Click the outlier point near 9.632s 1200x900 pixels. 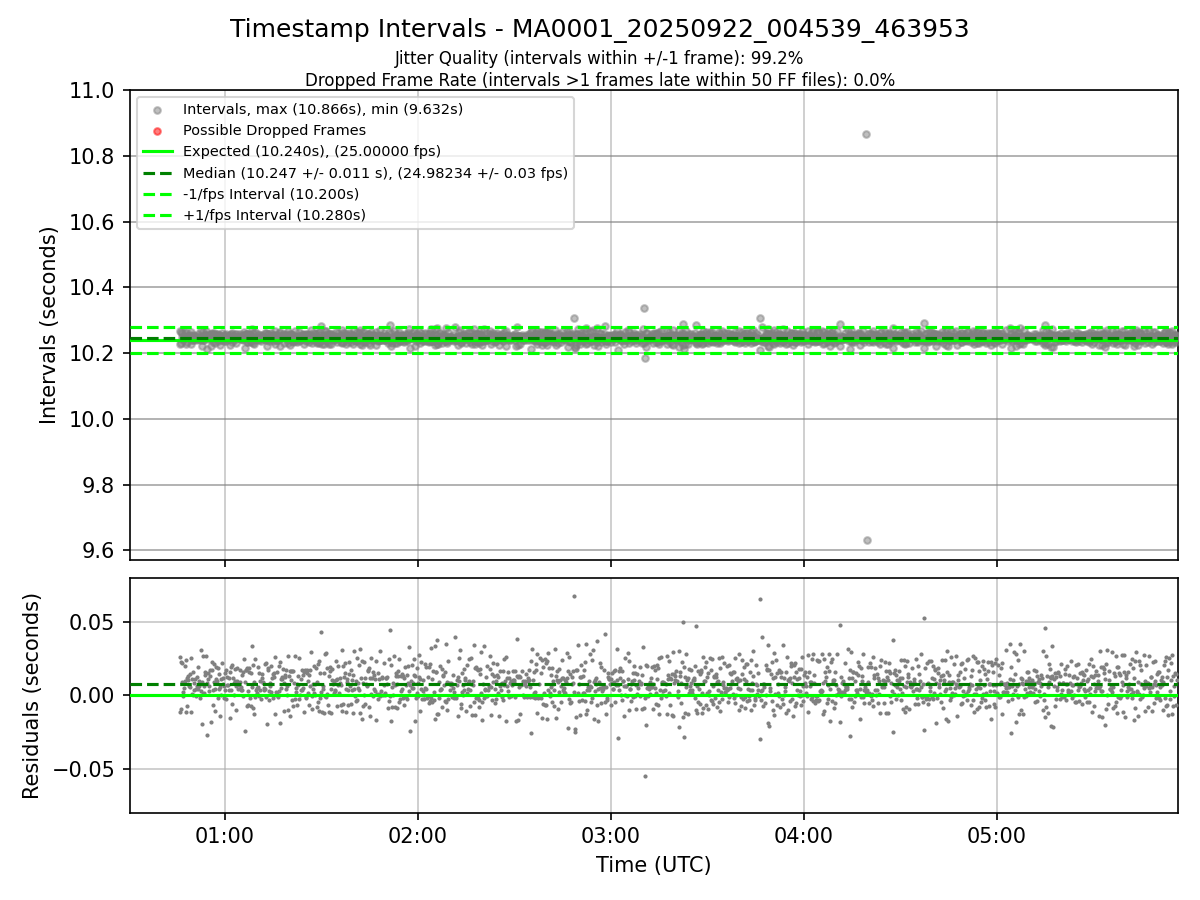coord(867,540)
